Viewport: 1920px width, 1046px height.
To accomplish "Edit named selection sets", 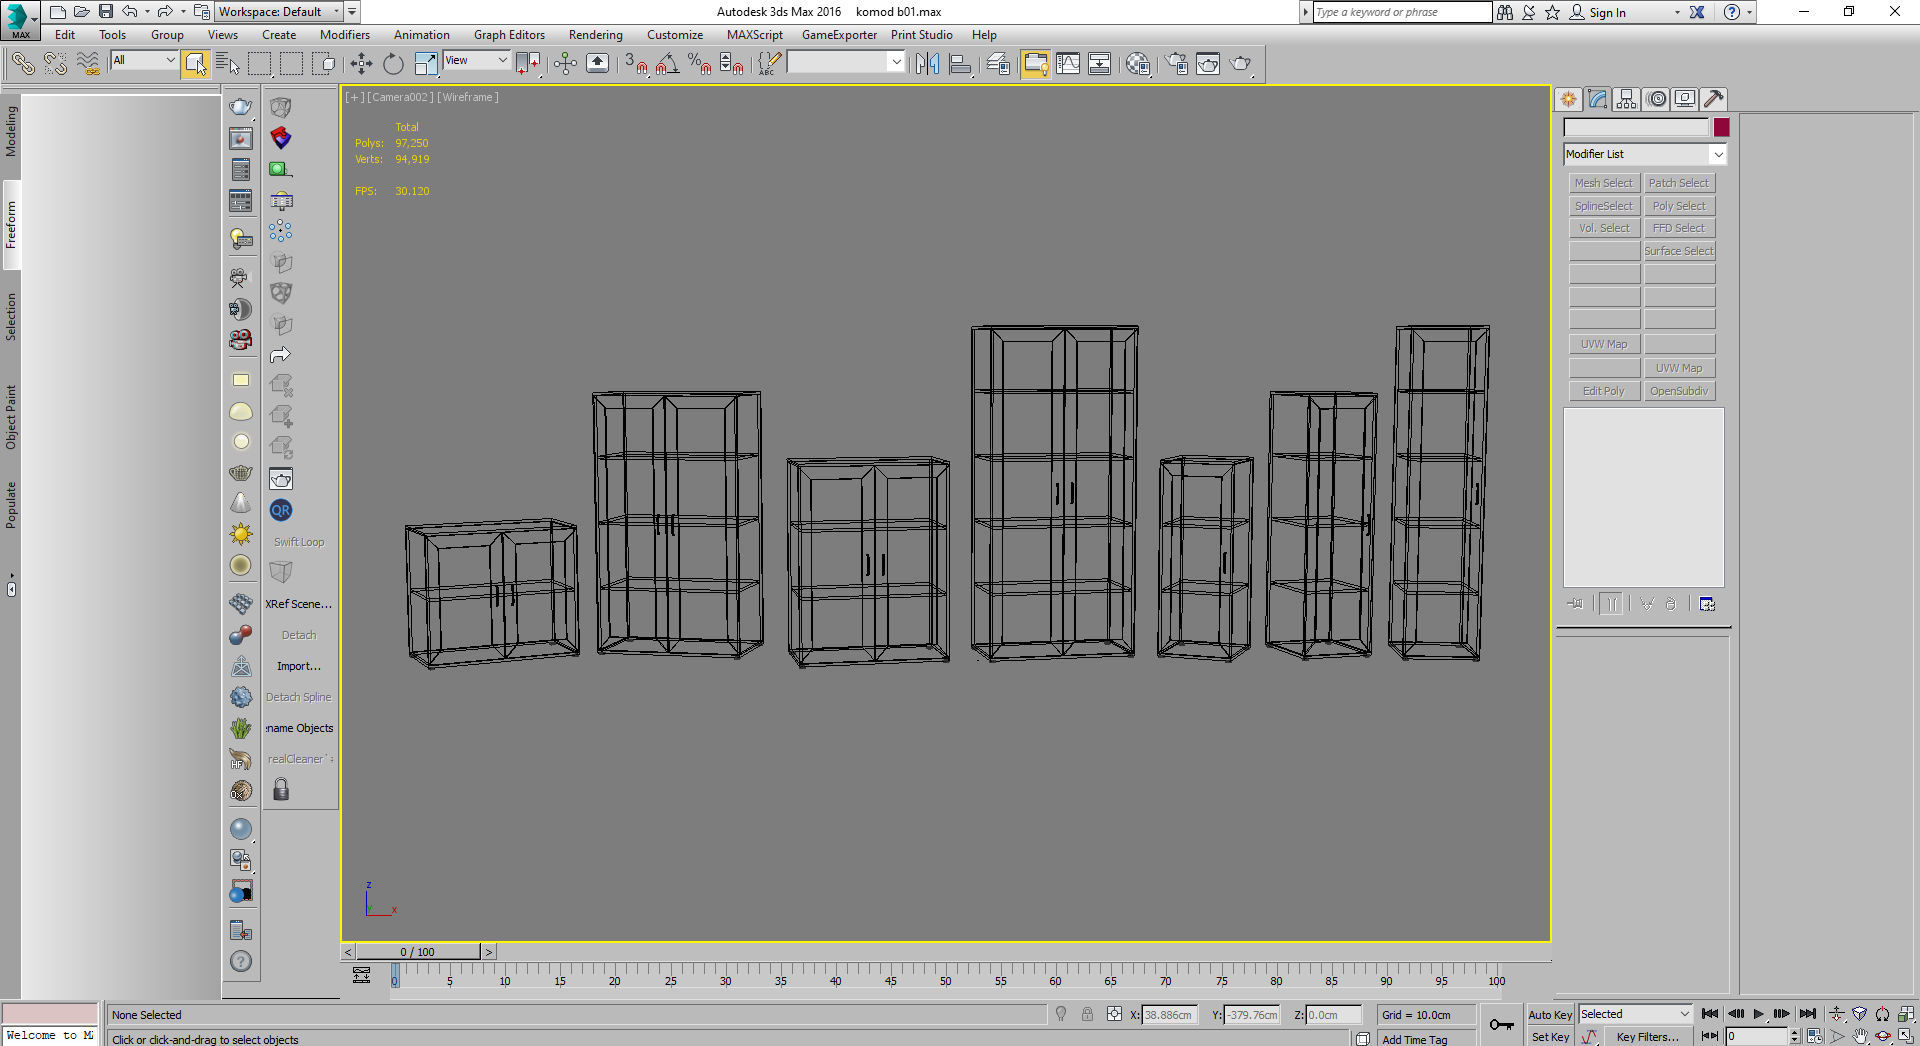I will (x=768, y=64).
